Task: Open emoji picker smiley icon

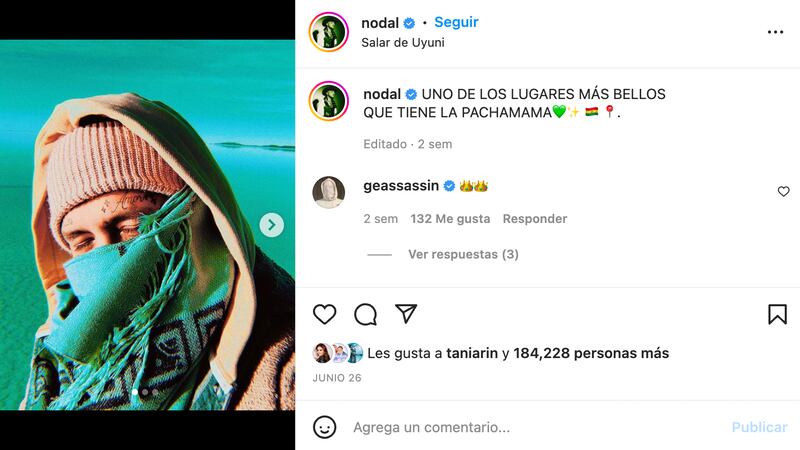Action: click(x=324, y=427)
